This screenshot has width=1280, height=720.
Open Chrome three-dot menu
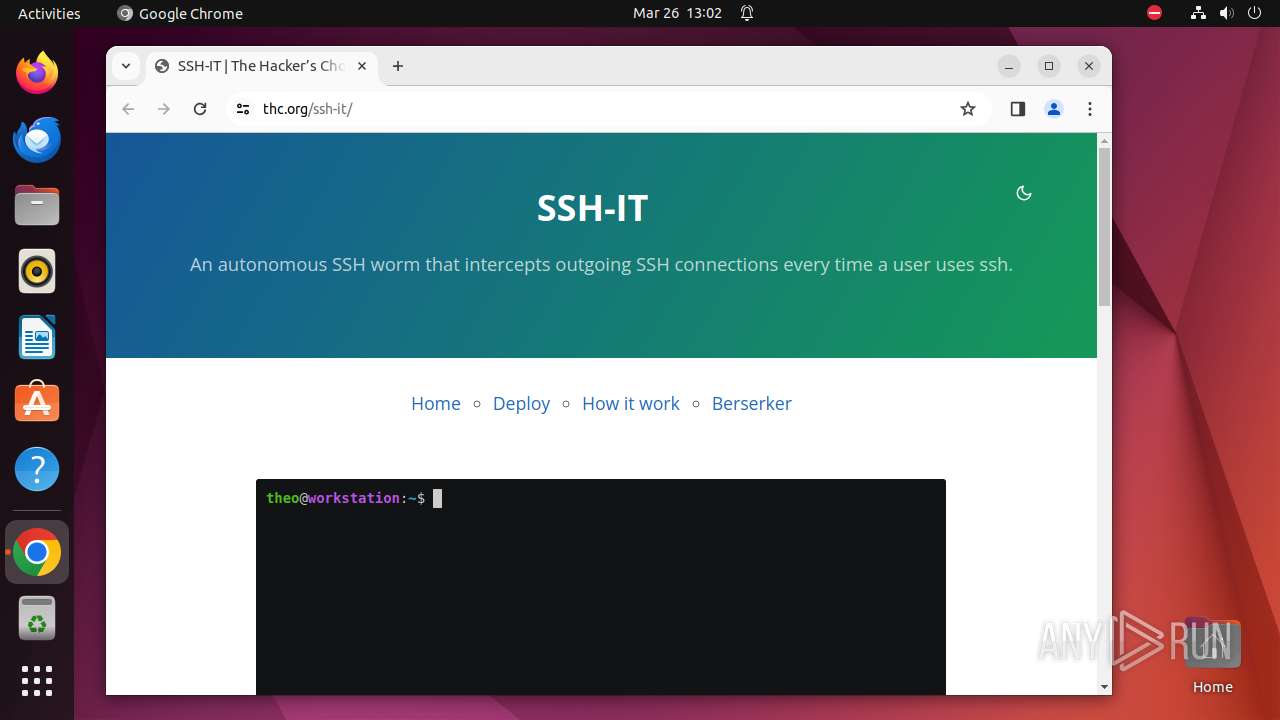point(1090,109)
